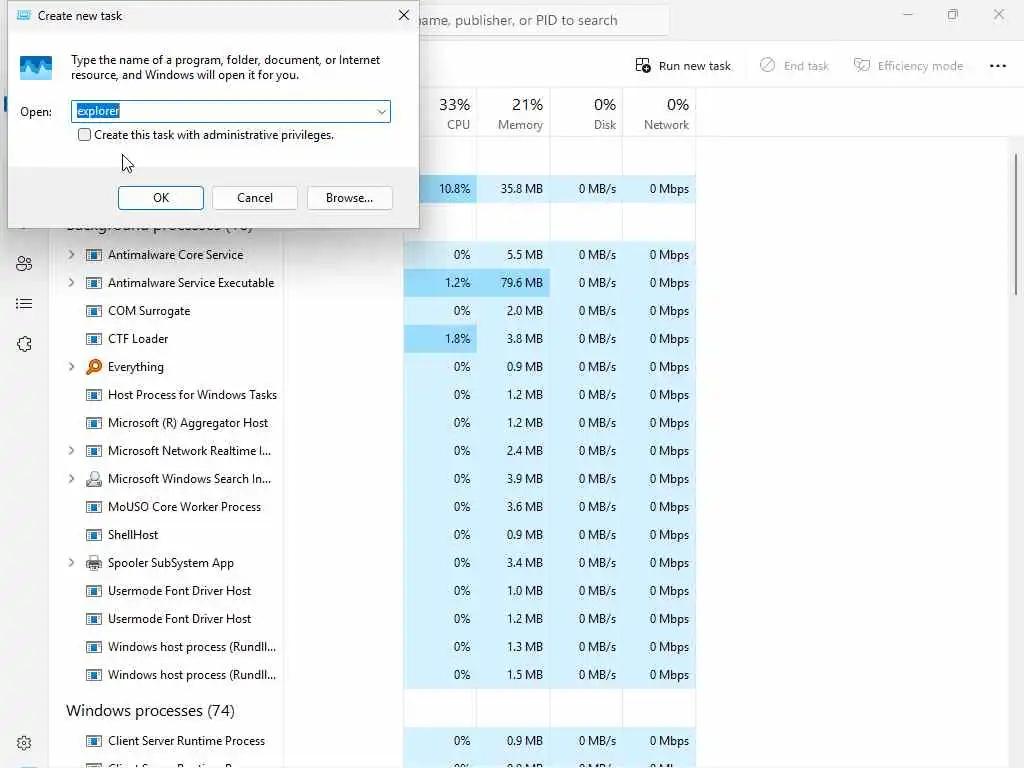Viewport: 1024px width, 768px height.
Task: Minimize the Task Manager window
Action: click(908, 14)
